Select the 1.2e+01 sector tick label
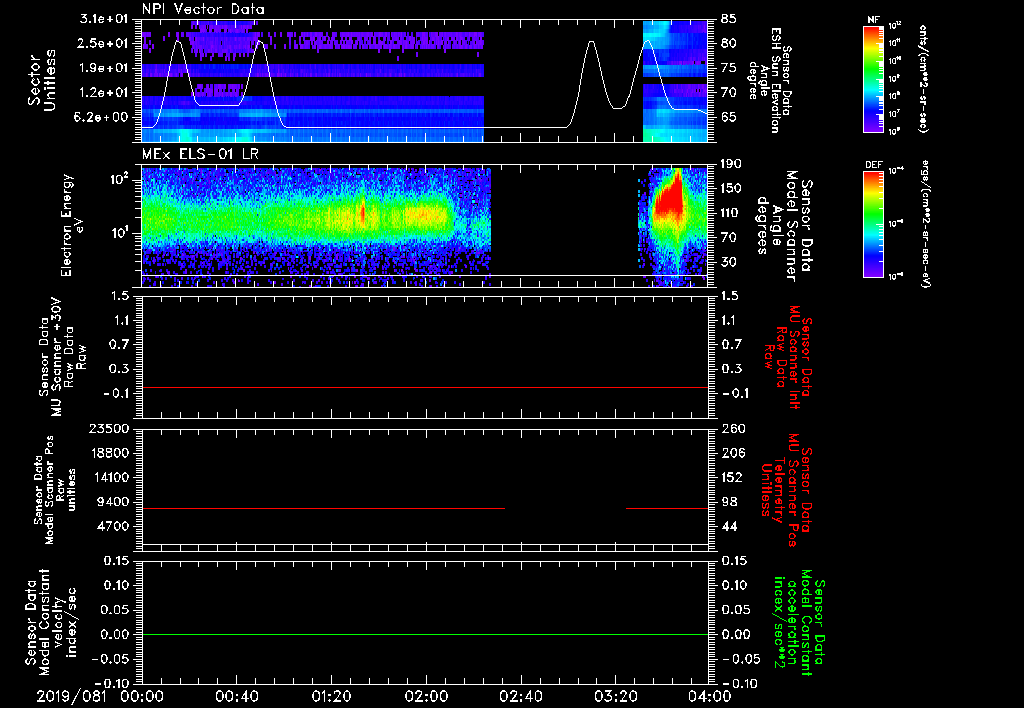 pyautogui.click(x=103, y=93)
